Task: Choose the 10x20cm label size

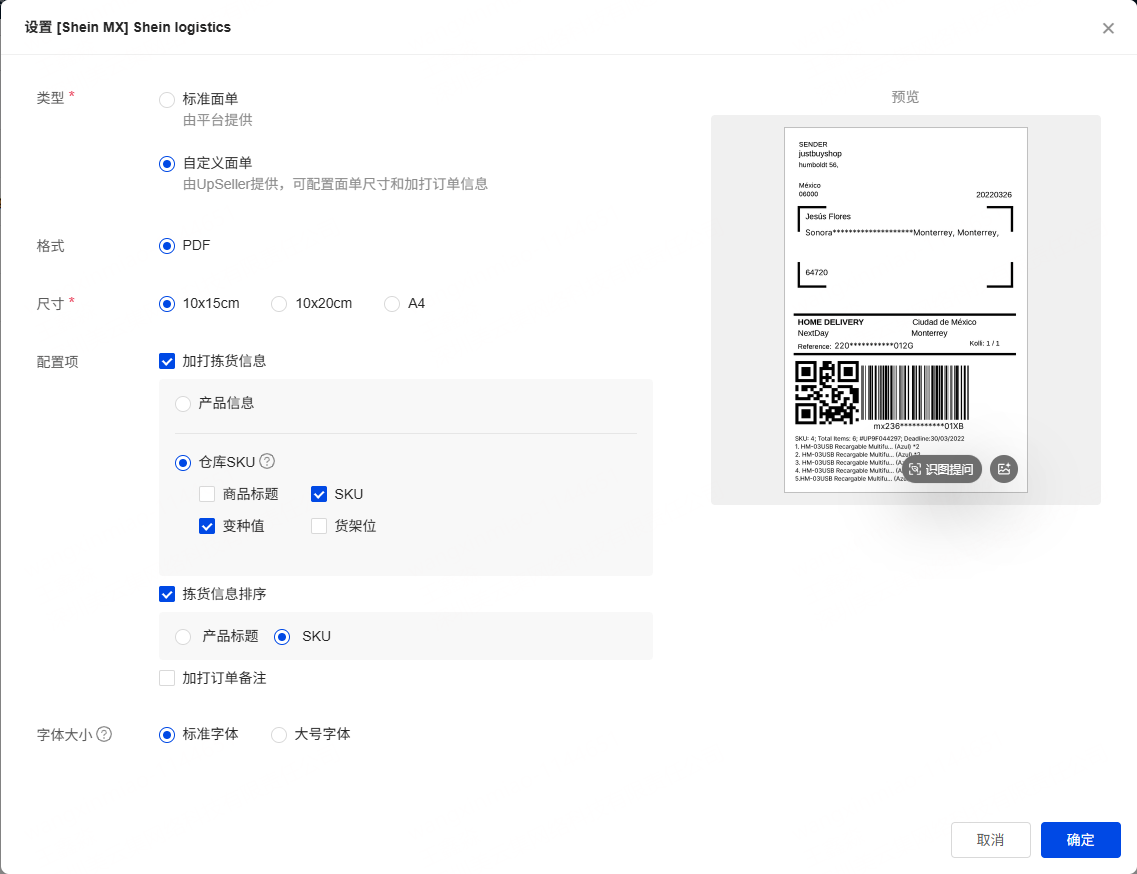Action: click(280, 304)
